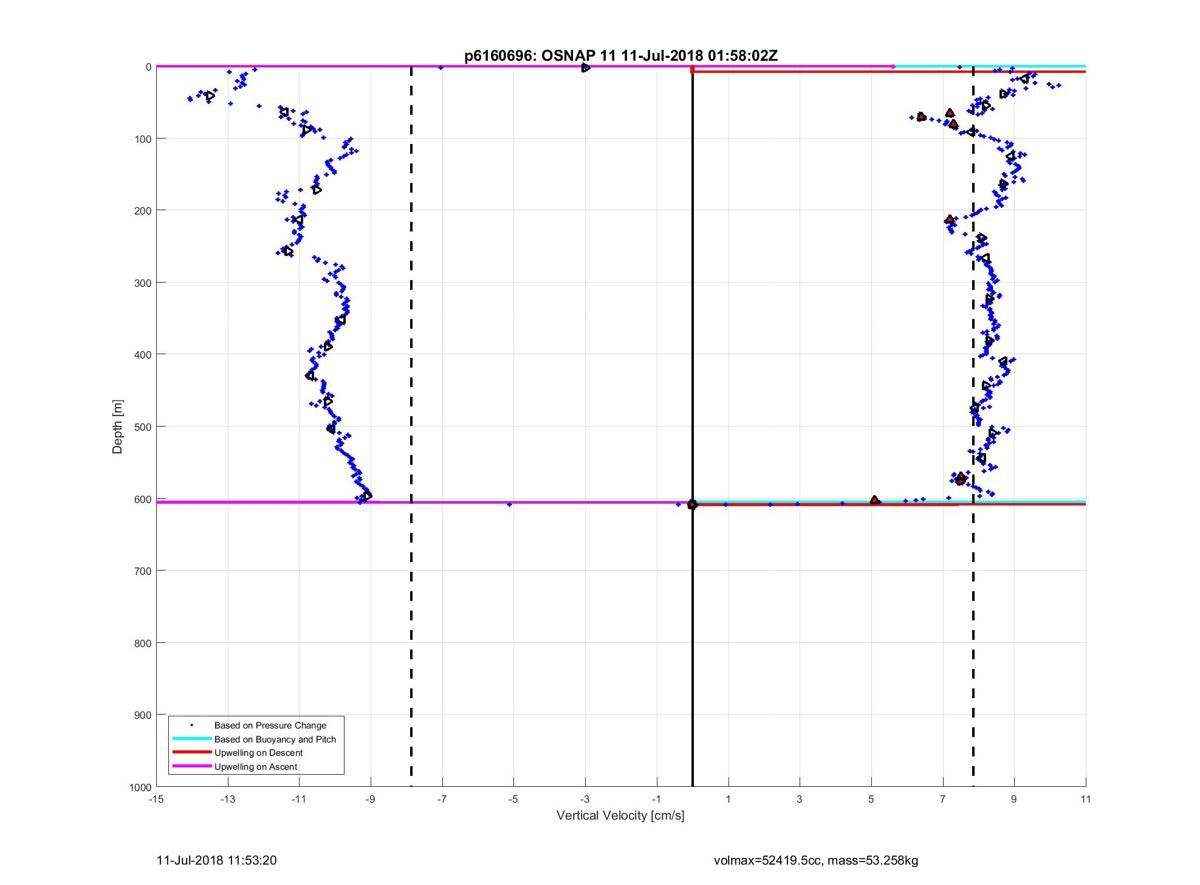Click the red line sample in the legend

pyautogui.click(x=191, y=752)
